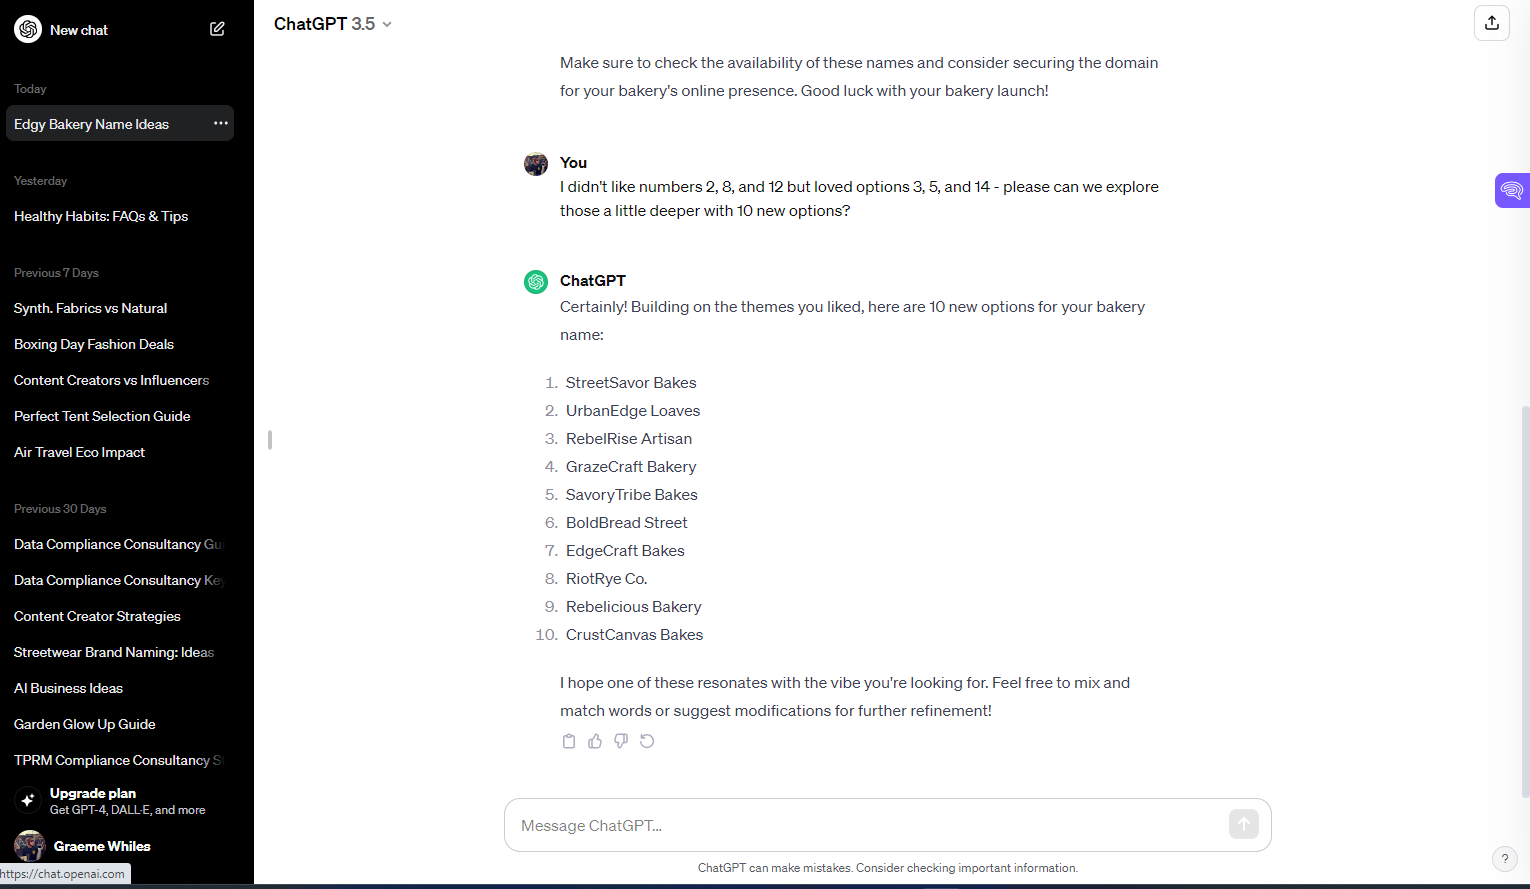The height and width of the screenshot is (889, 1530).
Task: Copy the ChatGPT response with the clipboard icon
Action: coord(569,741)
